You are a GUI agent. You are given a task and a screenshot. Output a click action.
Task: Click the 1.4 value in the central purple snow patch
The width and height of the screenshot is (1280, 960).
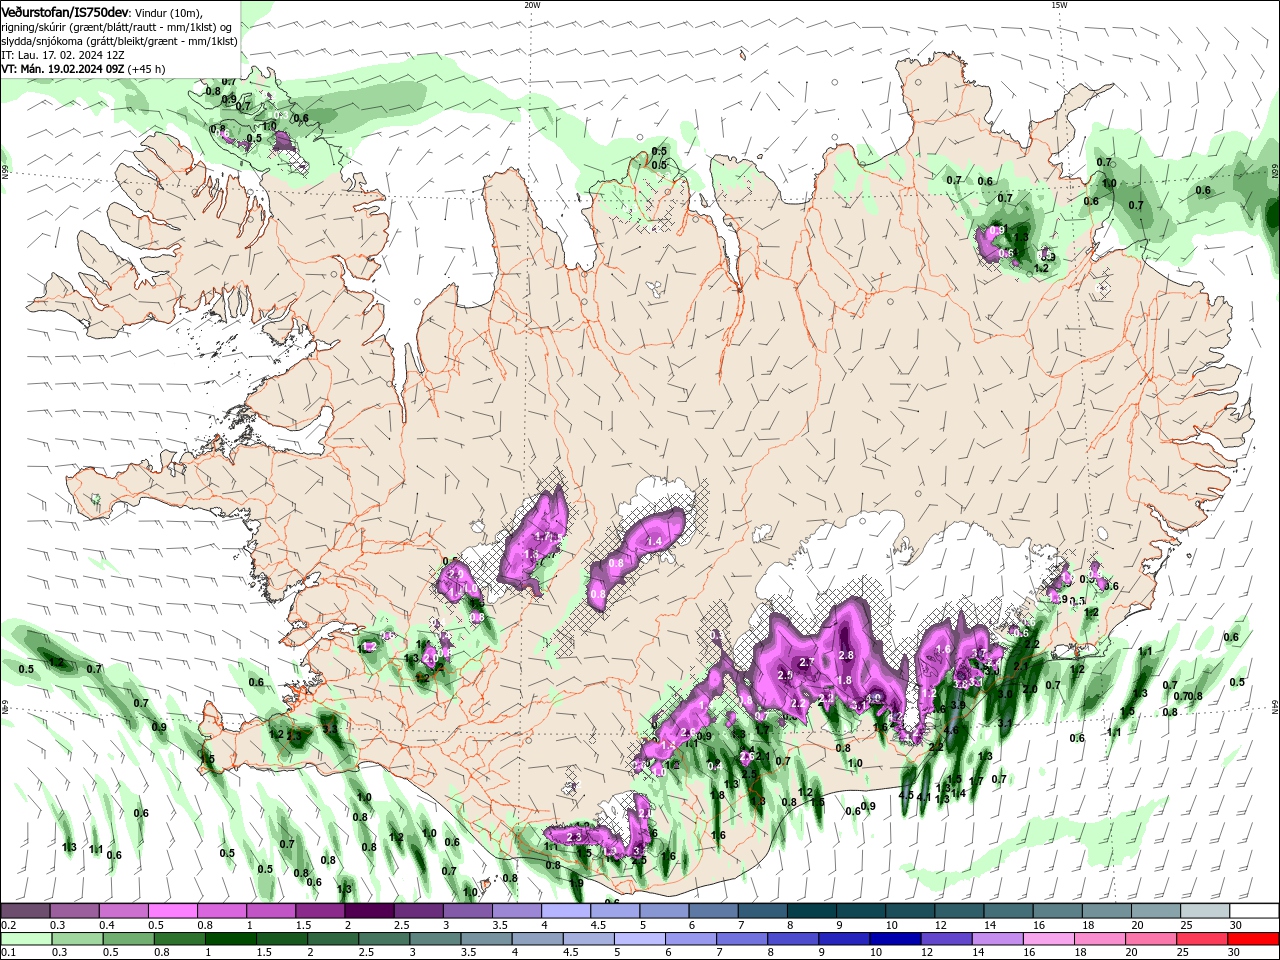point(655,541)
